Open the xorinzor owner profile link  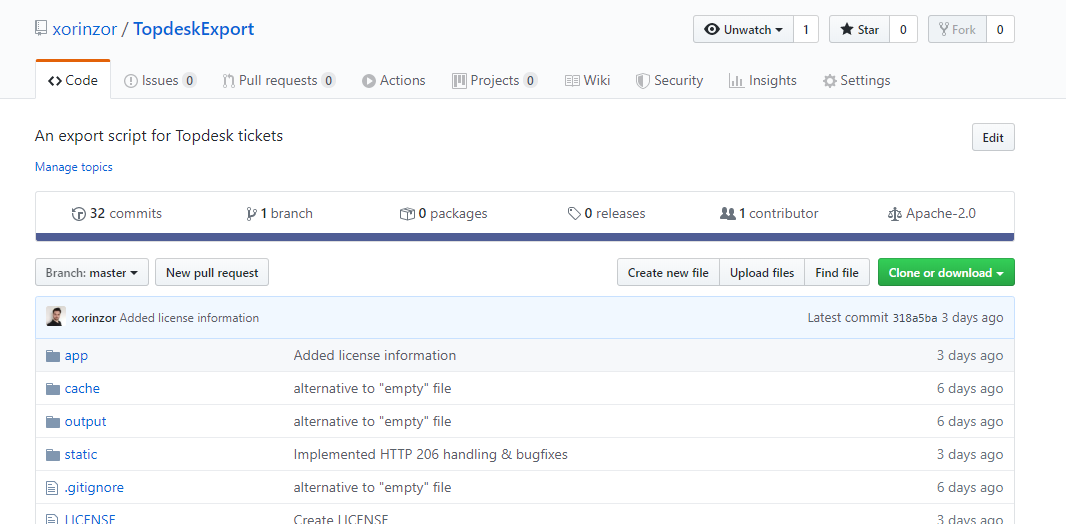click(x=84, y=29)
